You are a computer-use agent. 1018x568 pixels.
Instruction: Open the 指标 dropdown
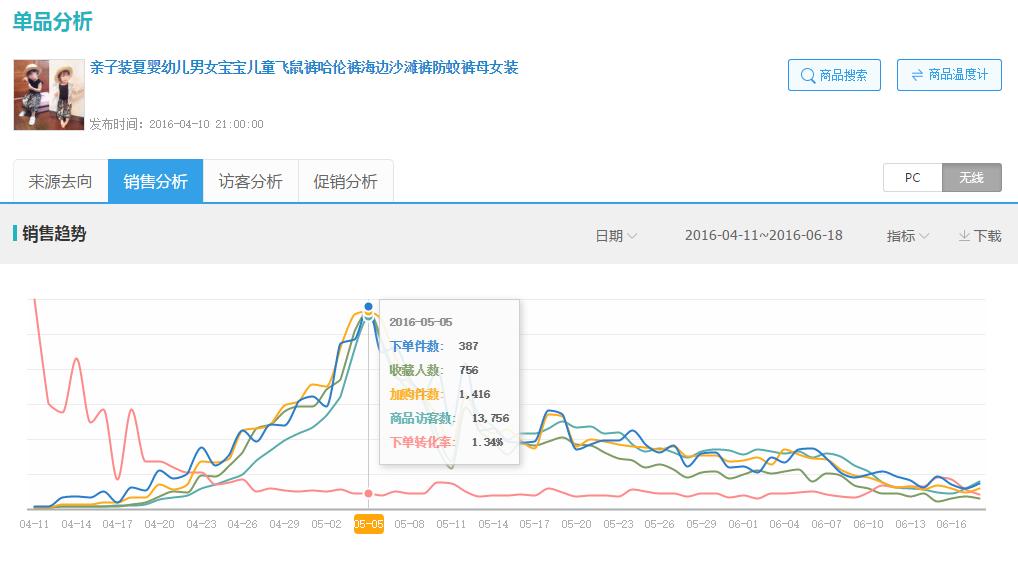click(x=907, y=236)
